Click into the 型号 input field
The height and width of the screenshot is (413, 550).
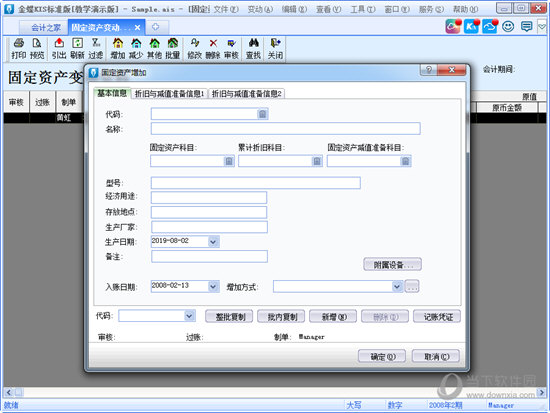[256, 183]
